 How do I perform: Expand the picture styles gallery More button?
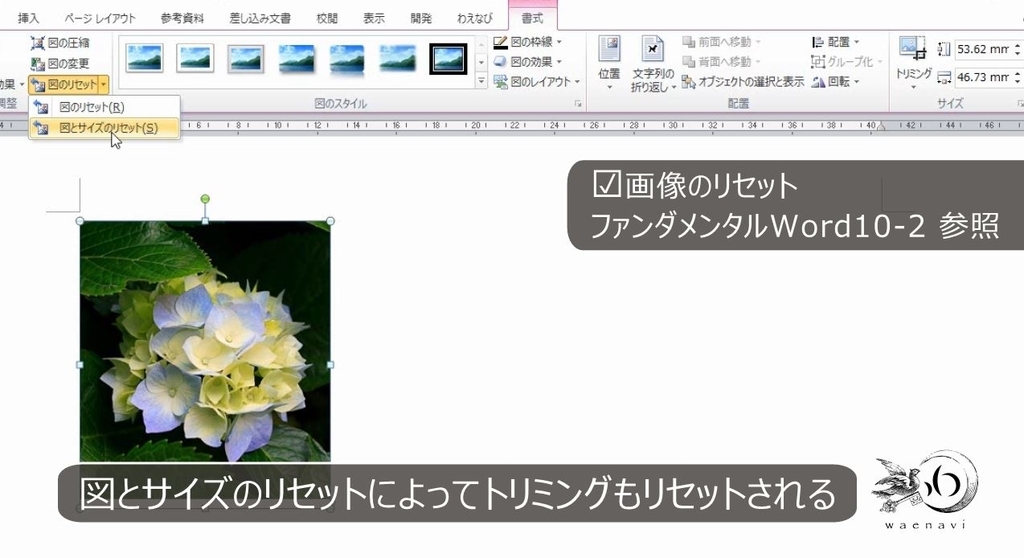coord(481,81)
